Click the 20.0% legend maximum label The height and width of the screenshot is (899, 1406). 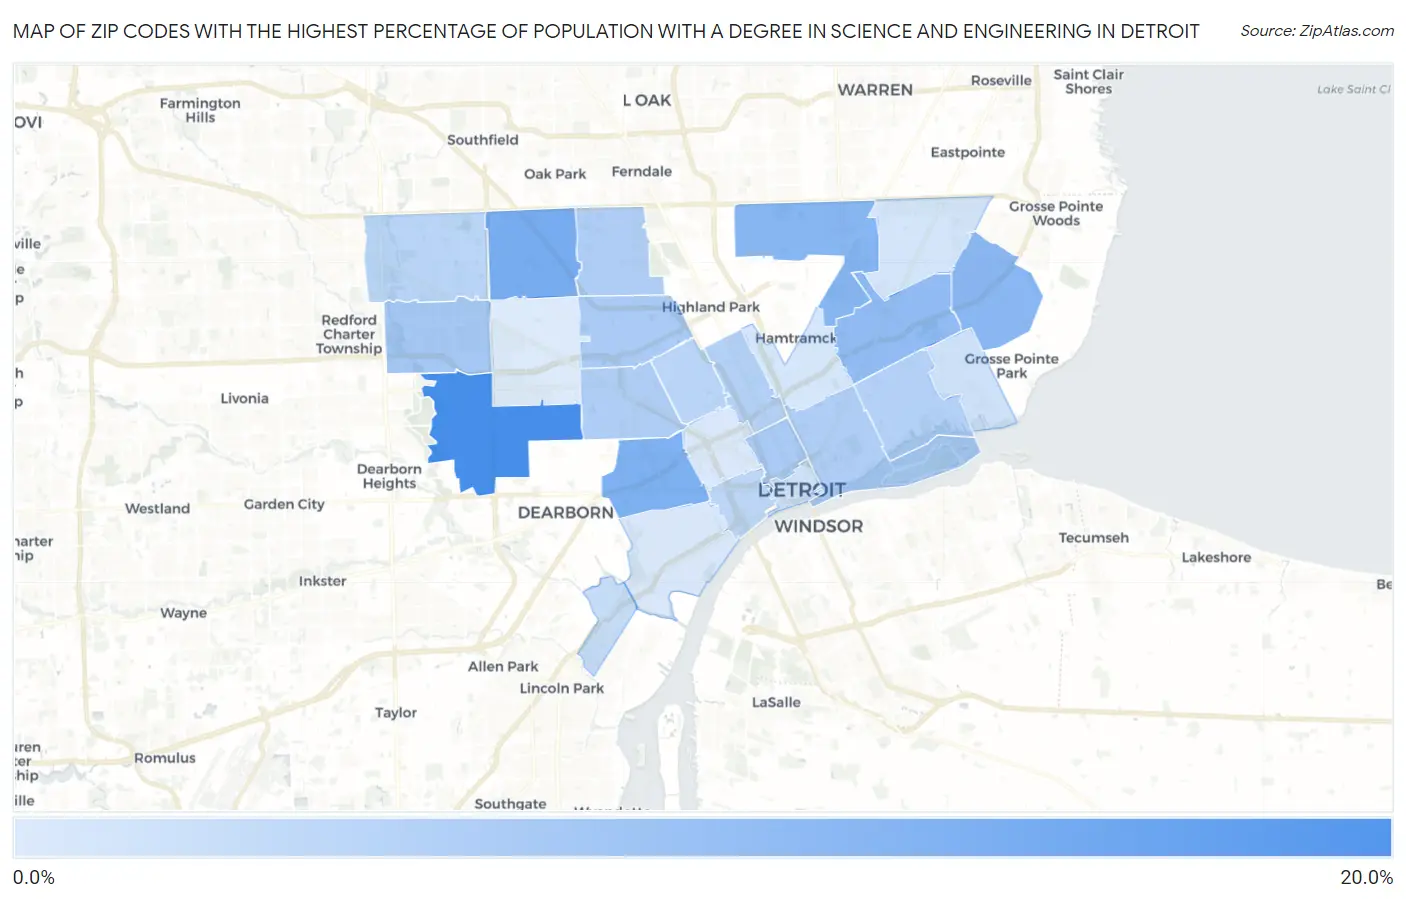point(1366,878)
